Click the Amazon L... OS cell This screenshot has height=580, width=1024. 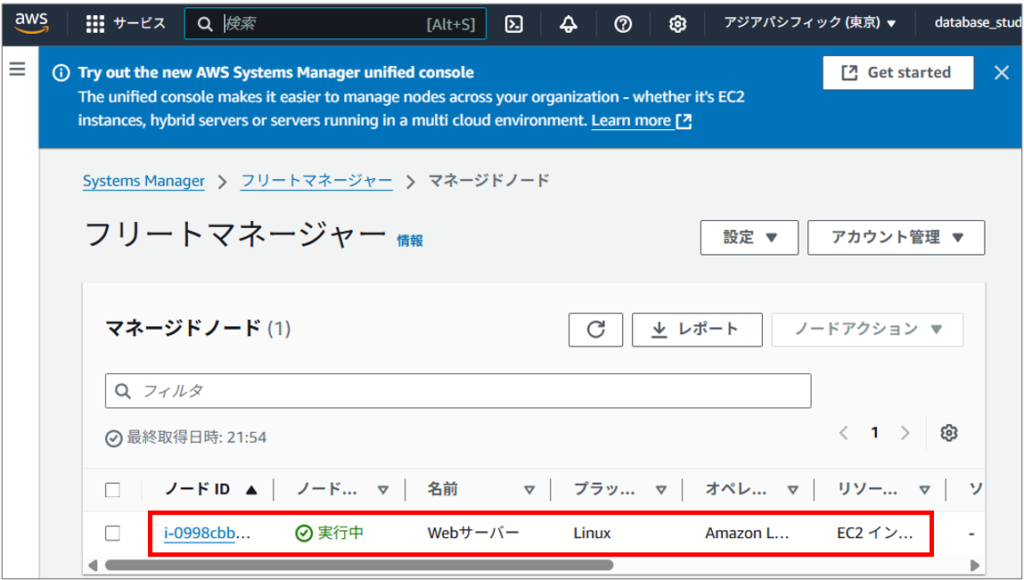click(747, 533)
